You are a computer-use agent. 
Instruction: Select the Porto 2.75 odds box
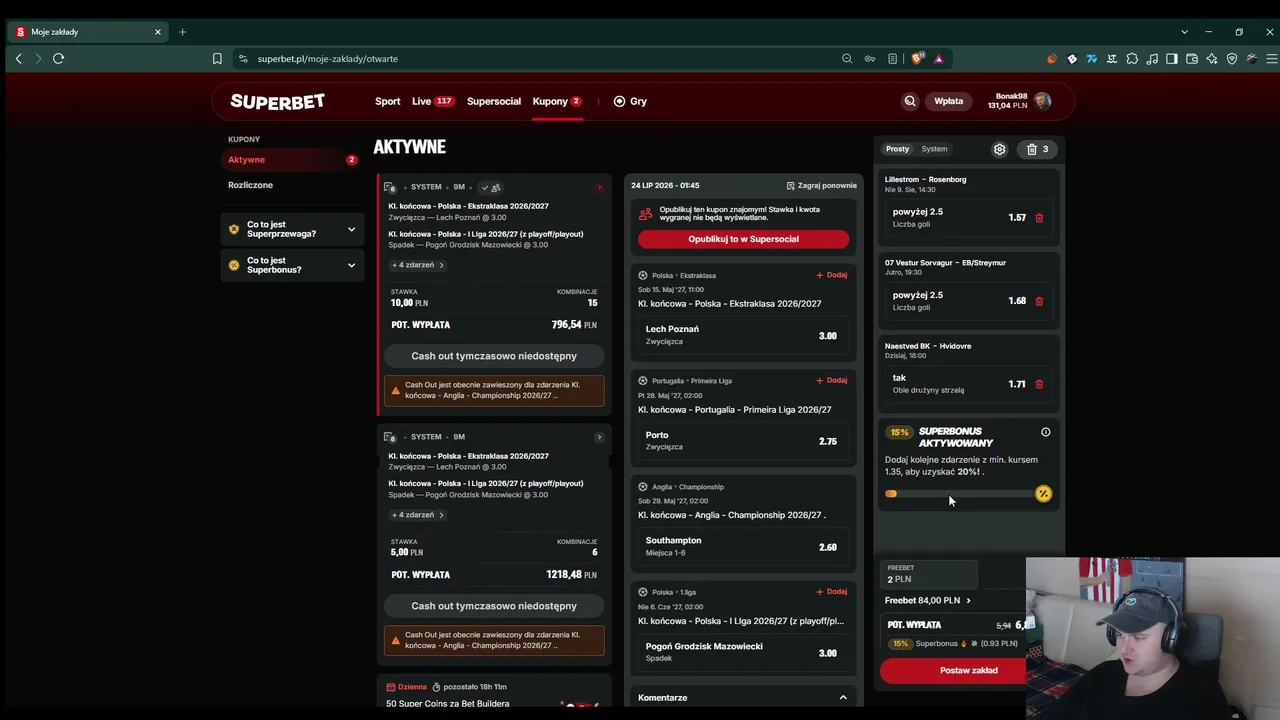pyautogui.click(x=742, y=441)
